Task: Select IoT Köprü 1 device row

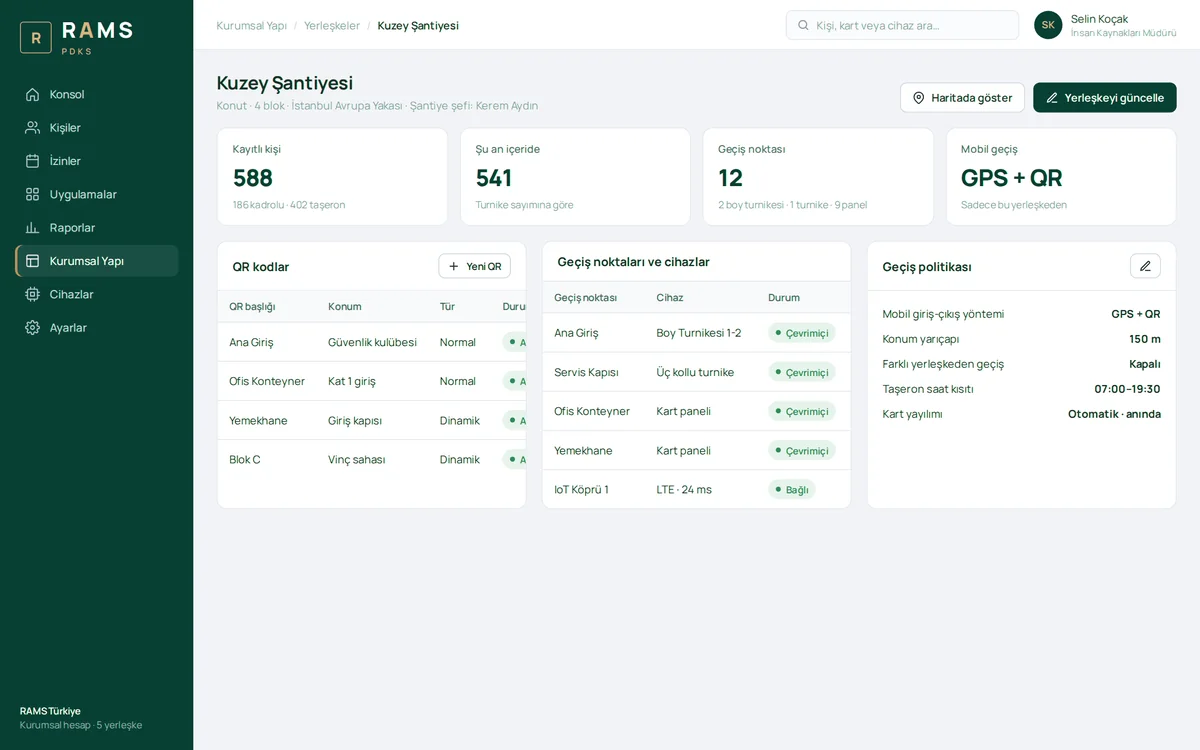Action: [696, 490]
